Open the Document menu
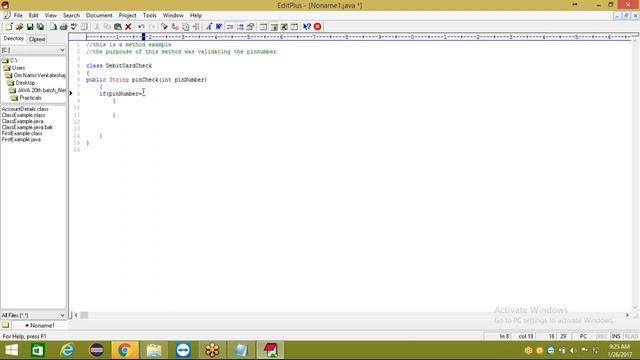The width and height of the screenshot is (640, 360). (x=99, y=16)
